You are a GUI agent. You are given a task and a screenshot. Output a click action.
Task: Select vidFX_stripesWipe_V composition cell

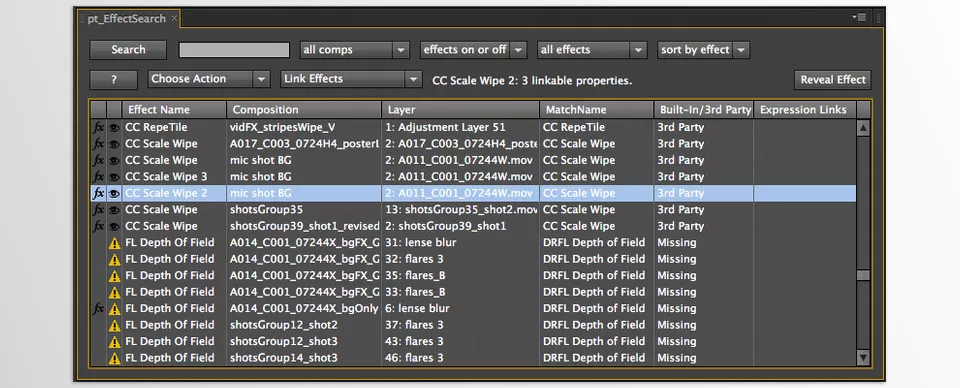click(282, 127)
